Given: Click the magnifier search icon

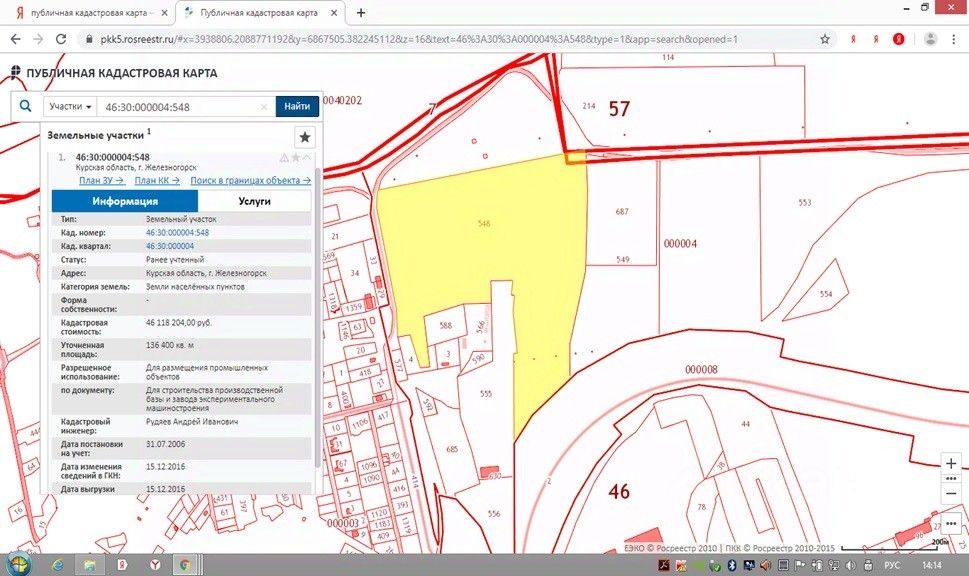Looking at the screenshot, I should tap(25, 106).
